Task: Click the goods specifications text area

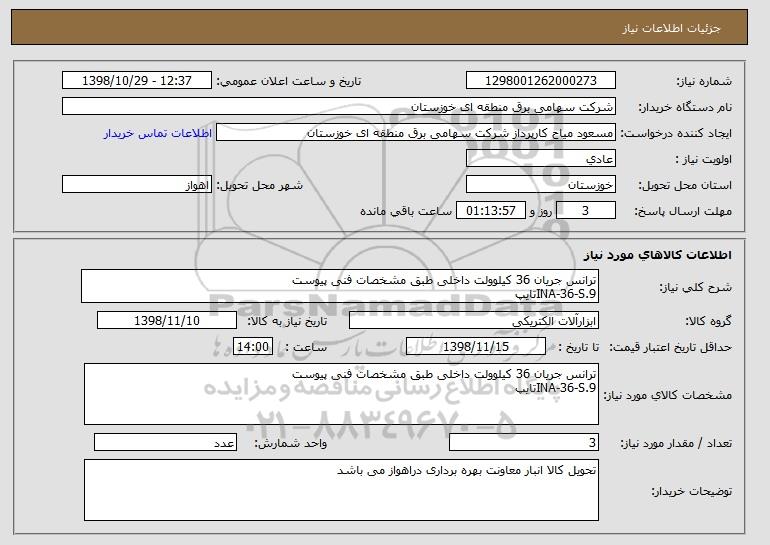Action: pyautogui.click(x=341, y=394)
